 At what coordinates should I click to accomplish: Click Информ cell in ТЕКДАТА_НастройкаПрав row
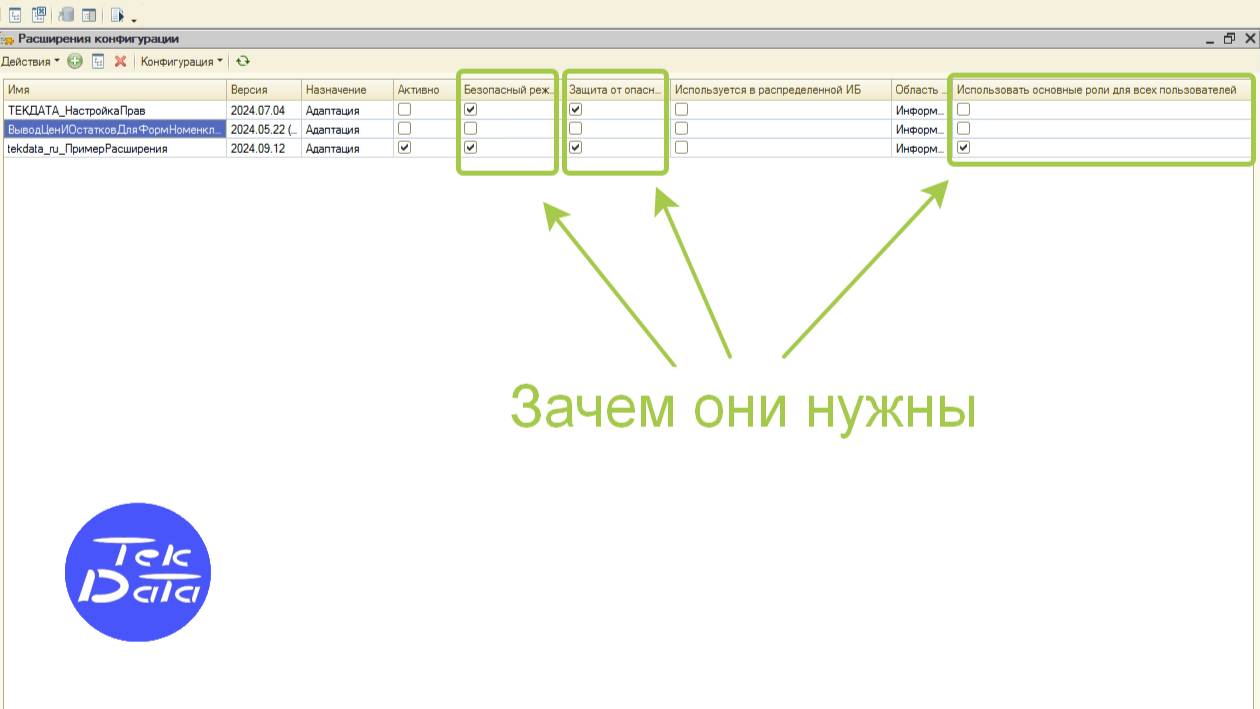coord(919,110)
